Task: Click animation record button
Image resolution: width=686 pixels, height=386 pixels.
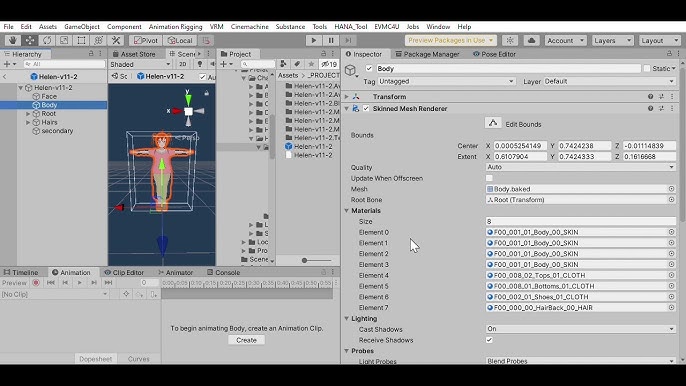Action: coord(36,283)
